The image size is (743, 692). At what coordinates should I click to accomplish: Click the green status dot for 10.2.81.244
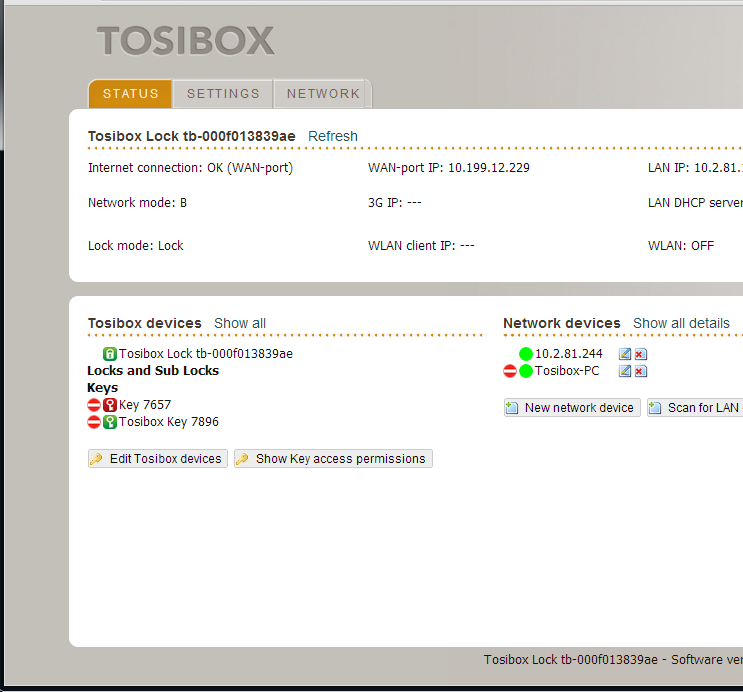(x=526, y=354)
